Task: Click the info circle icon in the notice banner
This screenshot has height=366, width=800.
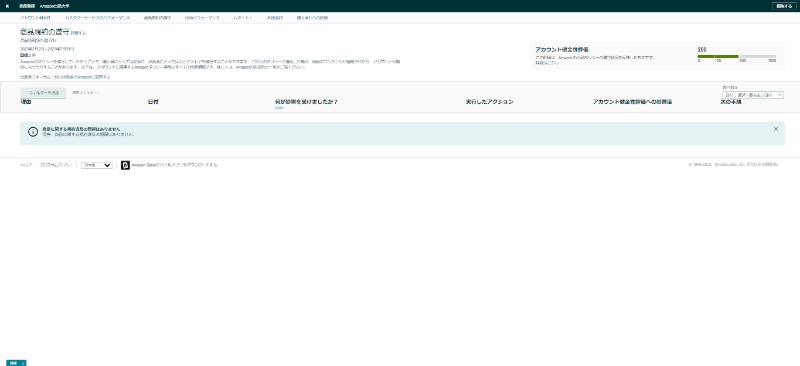Action: click(x=33, y=132)
